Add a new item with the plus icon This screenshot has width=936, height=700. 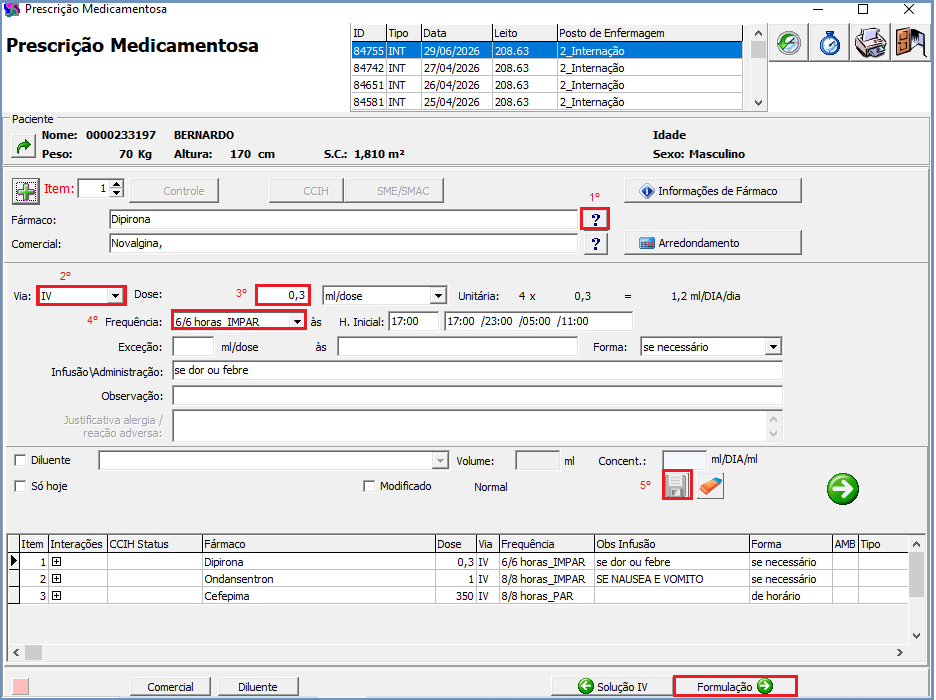(26, 192)
